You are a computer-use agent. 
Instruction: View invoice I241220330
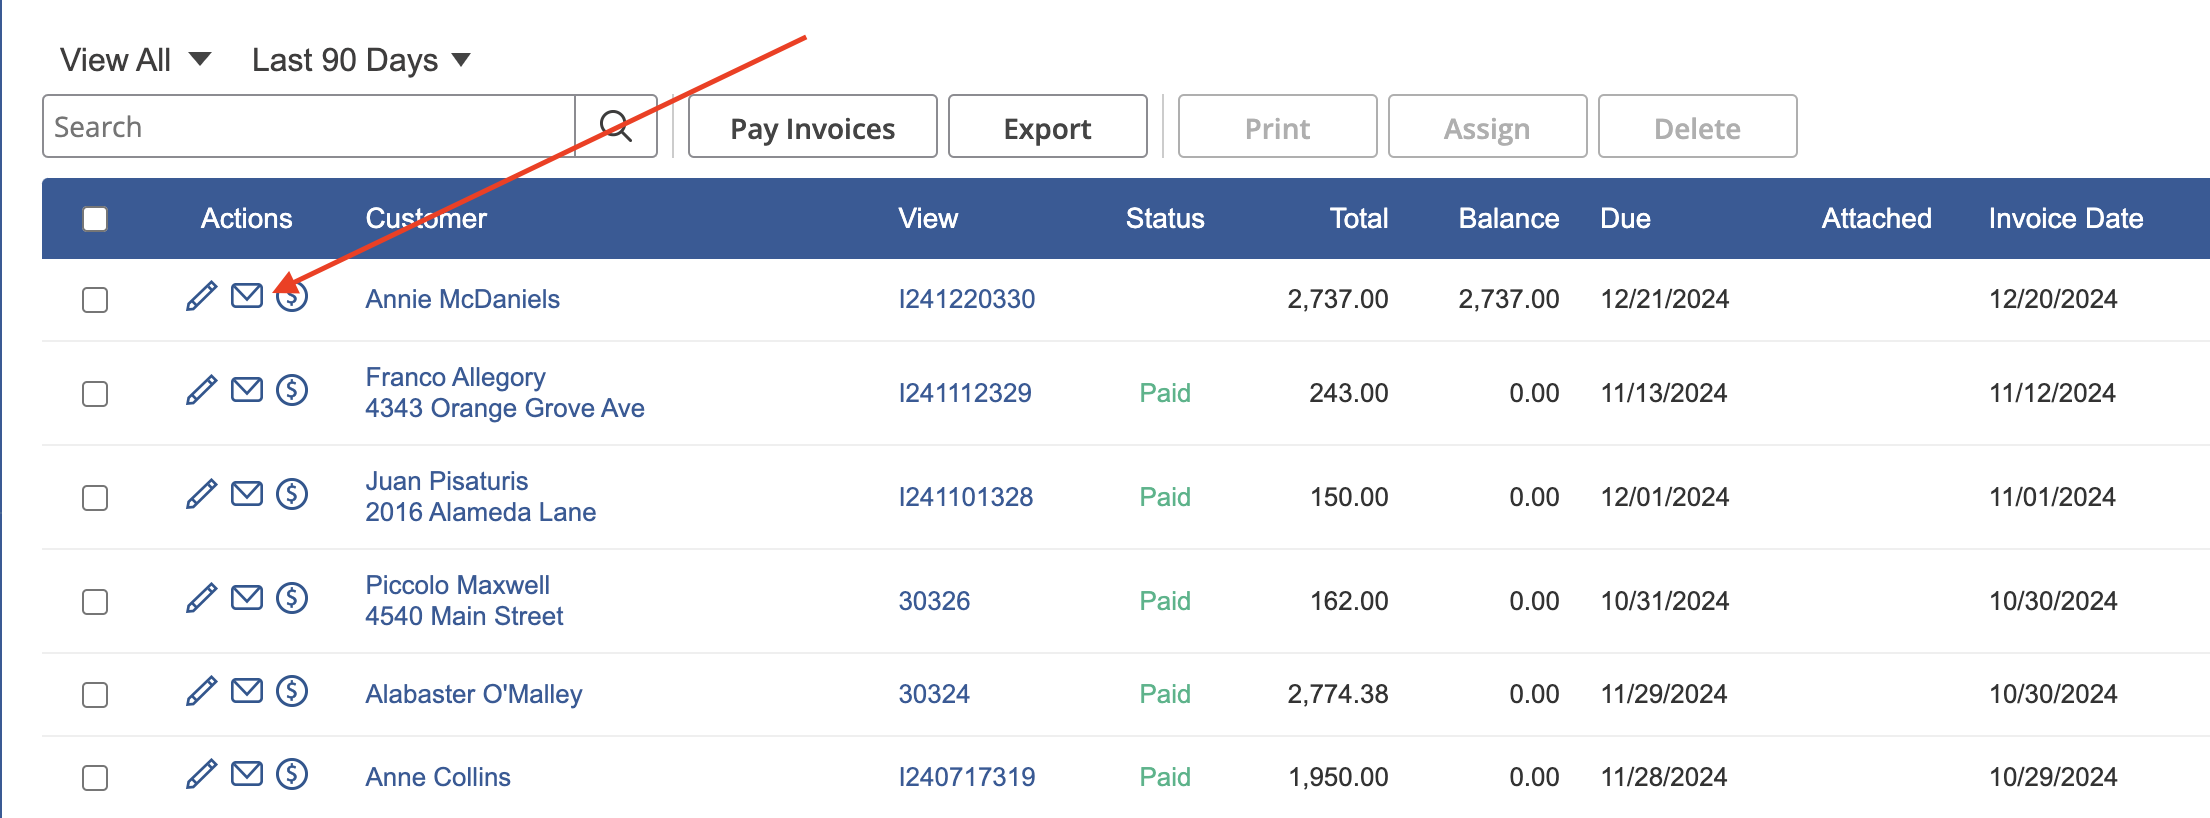(967, 299)
